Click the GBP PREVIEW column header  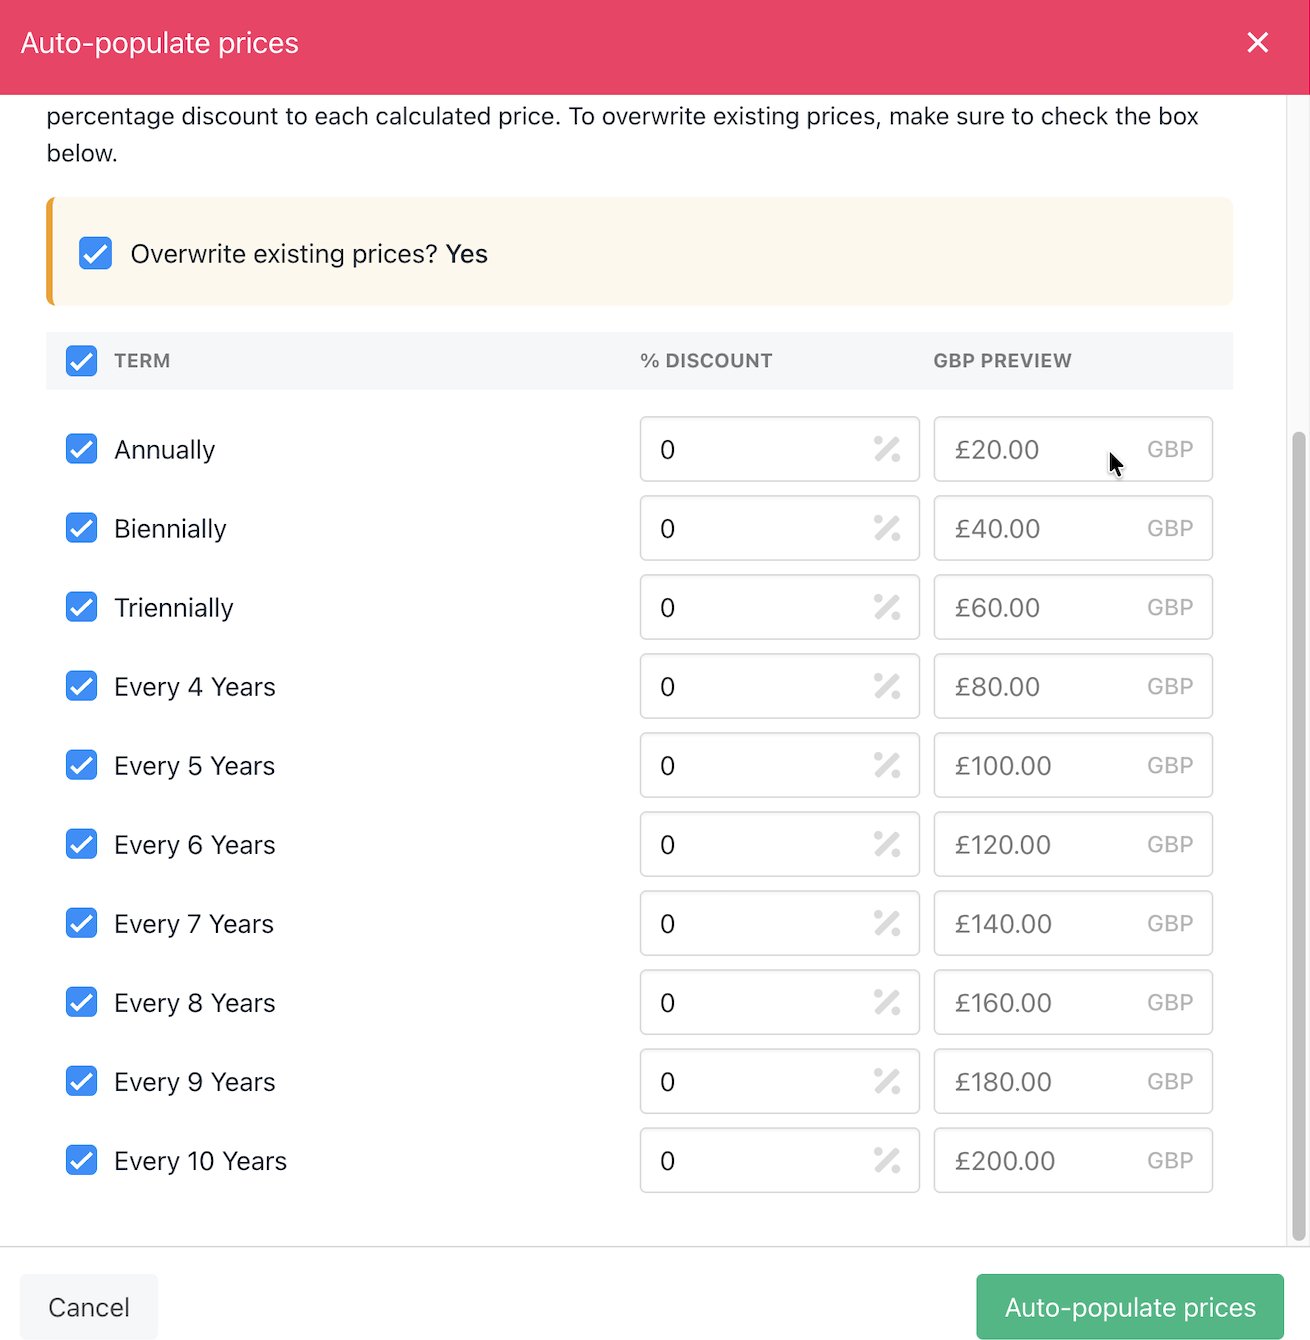point(1002,361)
